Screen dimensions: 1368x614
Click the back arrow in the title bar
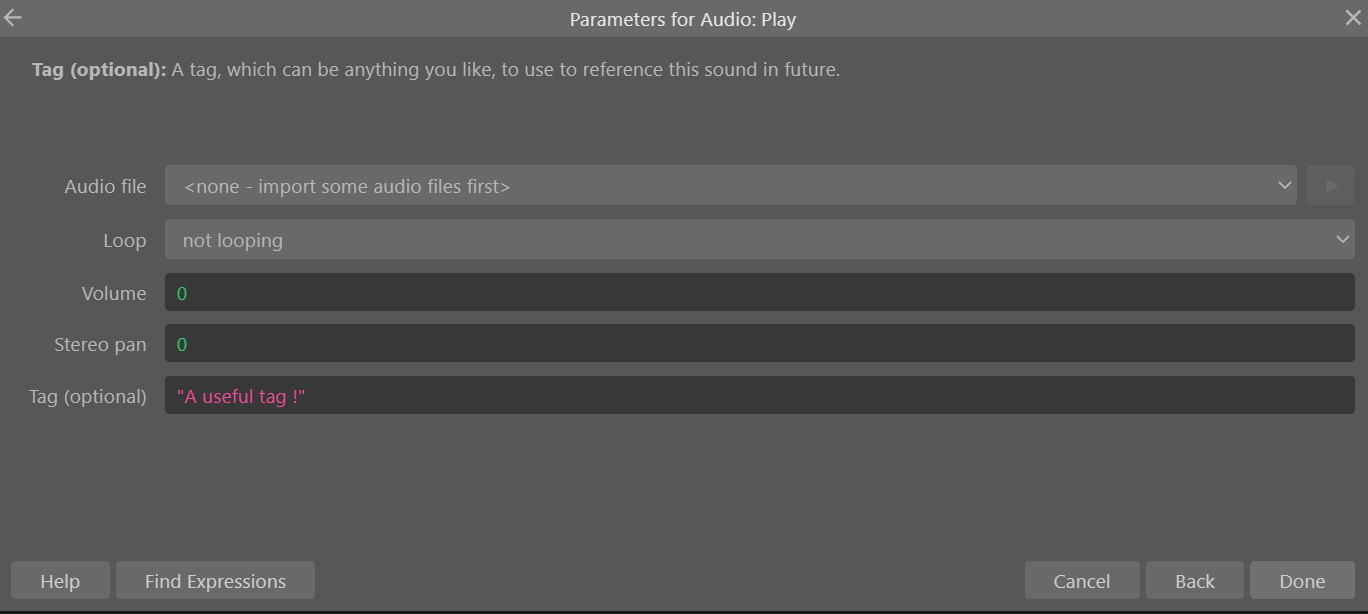(x=13, y=18)
